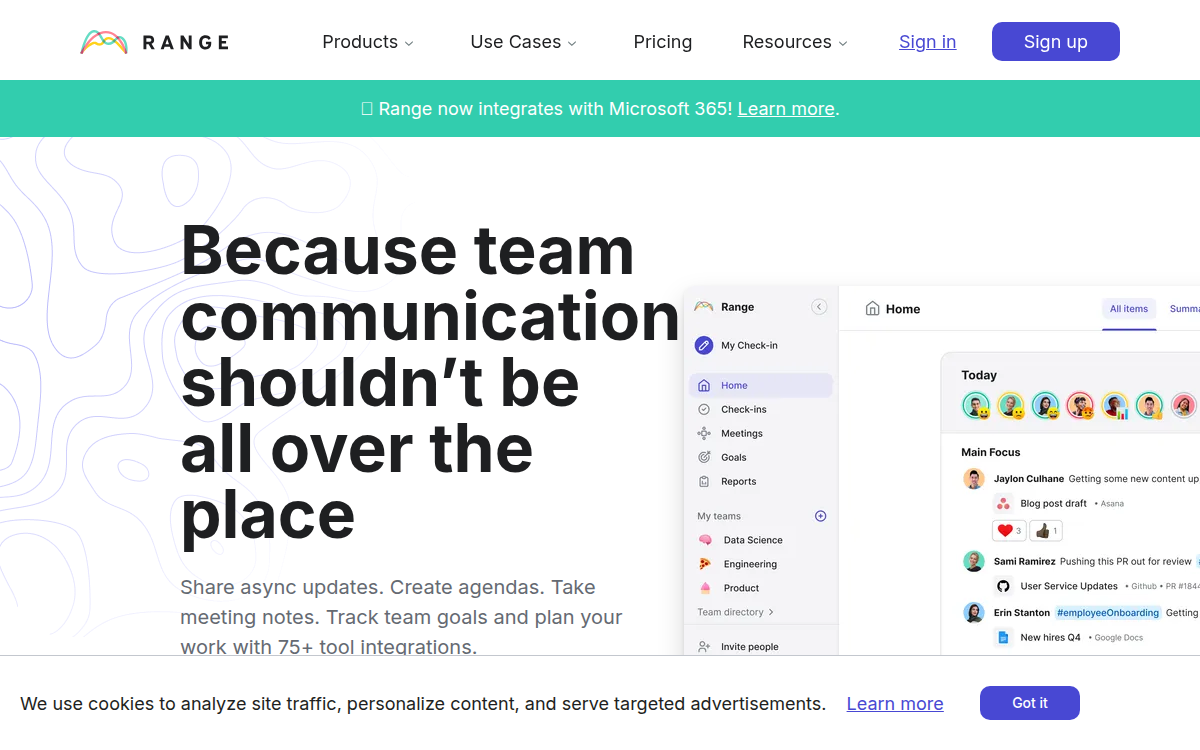Accept cookies with Got it button
The height and width of the screenshot is (750, 1200).
tap(1030, 703)
